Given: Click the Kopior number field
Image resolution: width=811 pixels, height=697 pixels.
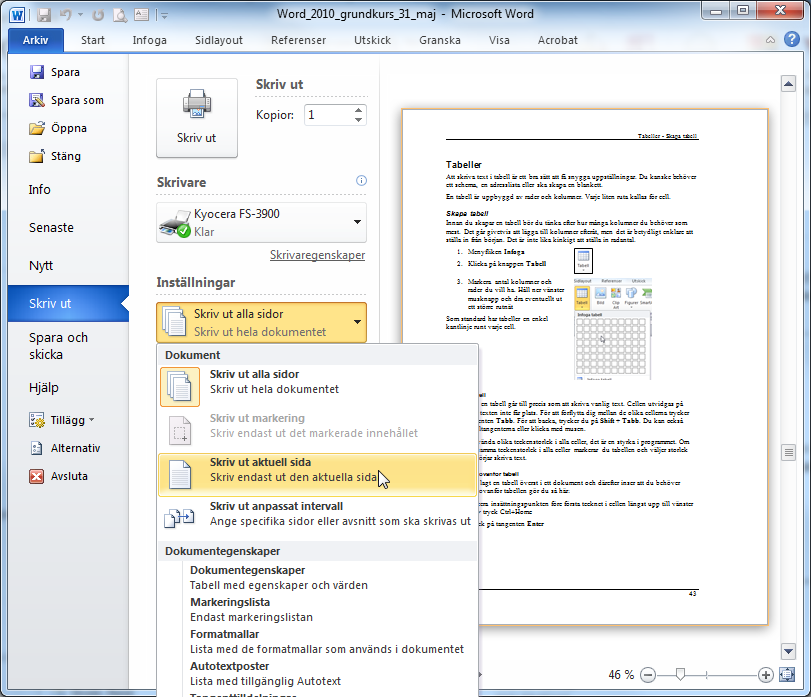Looking at the screenshot, I should point(327,115).
